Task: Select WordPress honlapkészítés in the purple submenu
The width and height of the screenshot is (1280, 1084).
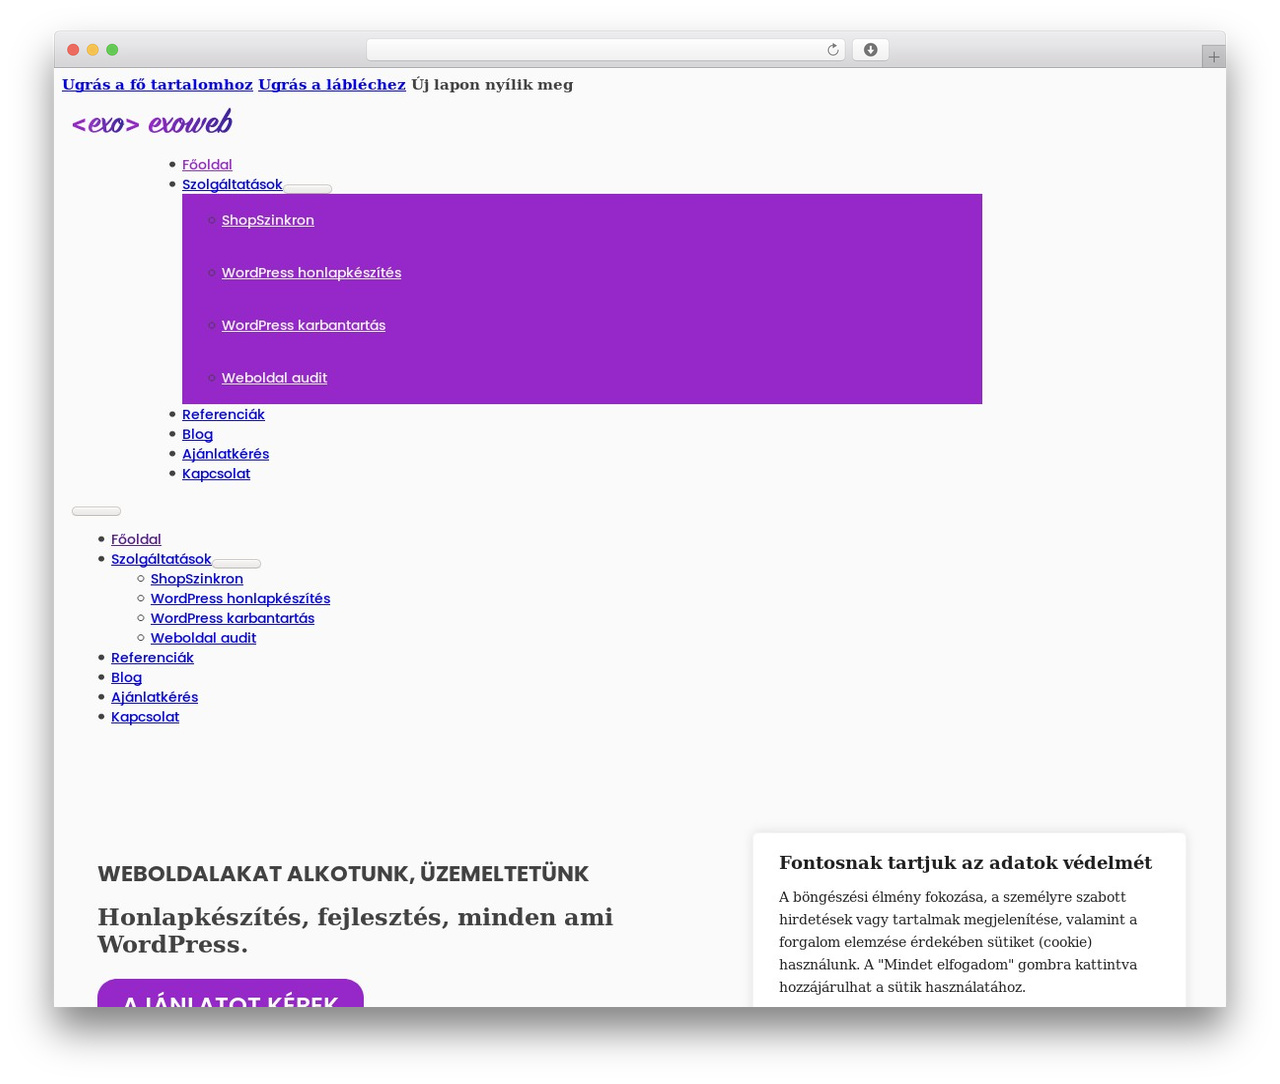Action: (311, 273)
